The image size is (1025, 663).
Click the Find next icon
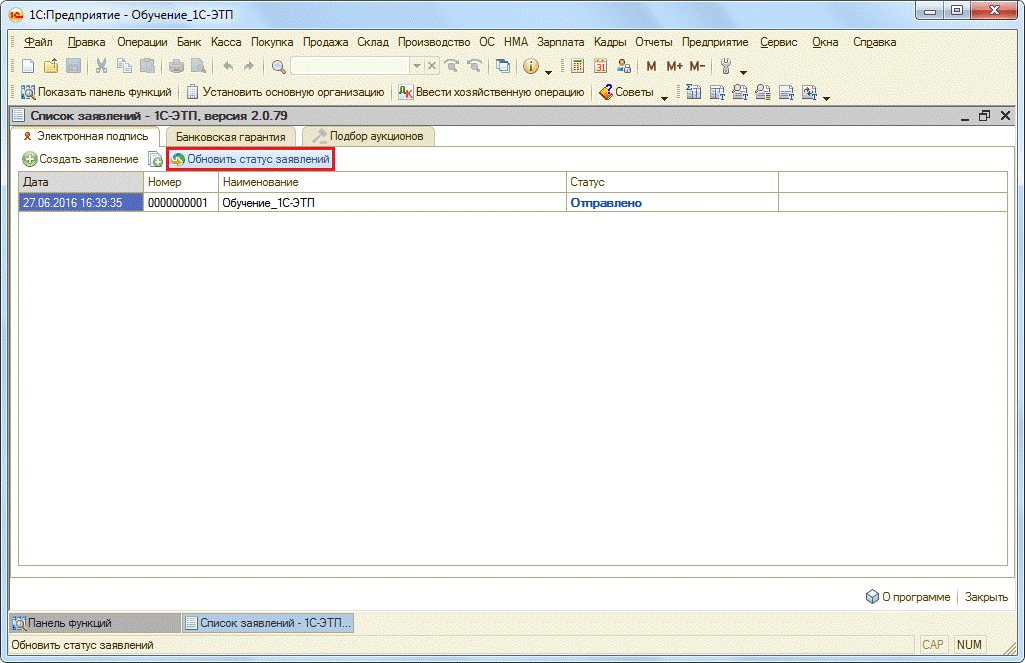452,66
